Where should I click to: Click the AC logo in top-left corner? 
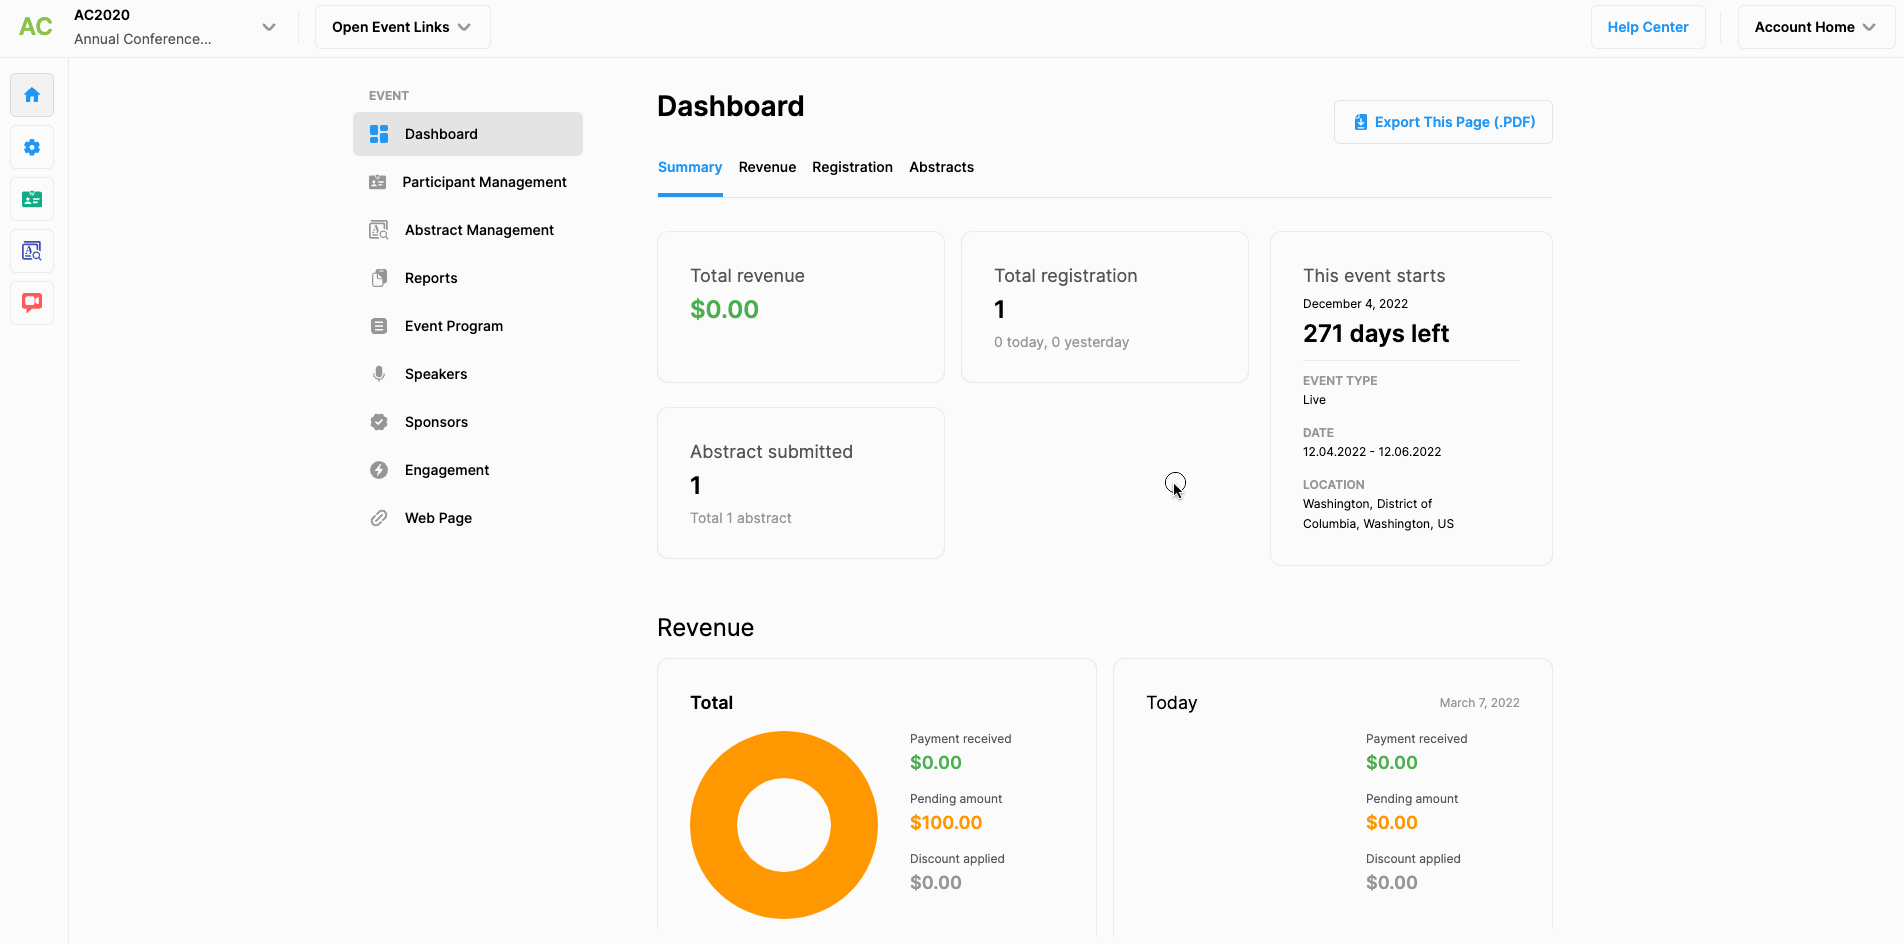point(36,27)
